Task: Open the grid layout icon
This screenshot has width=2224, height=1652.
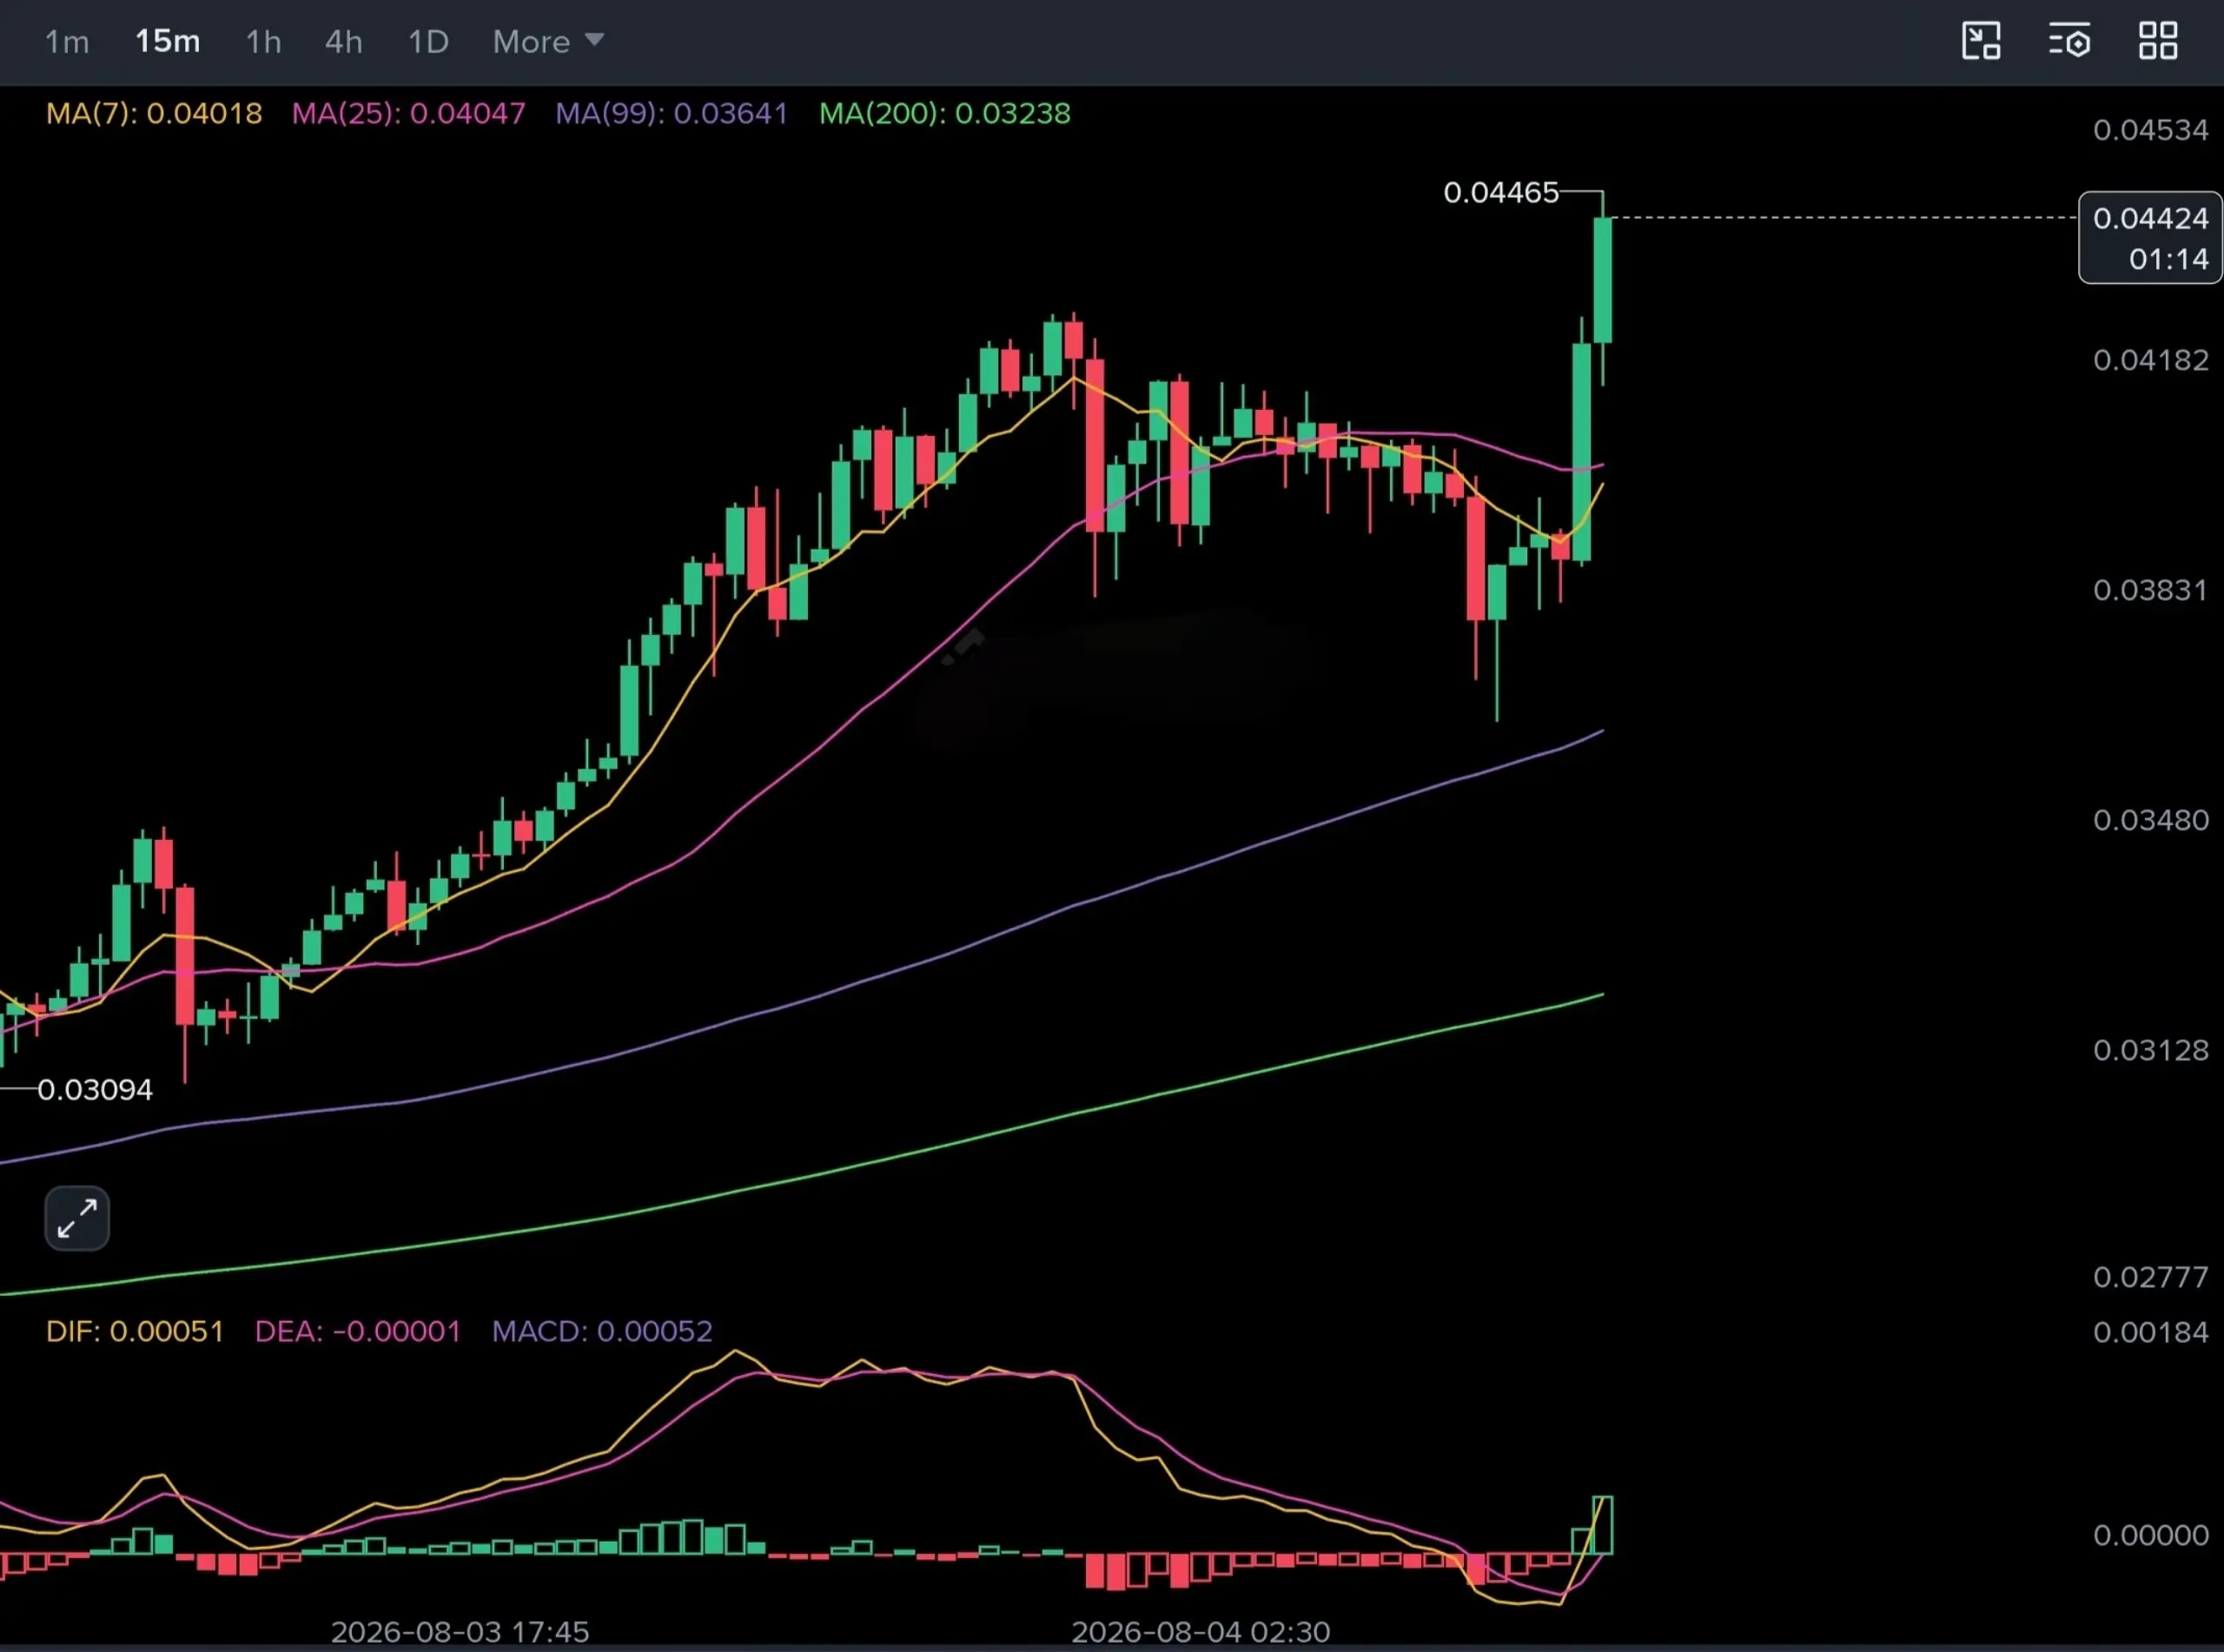Action: [2158, 41]
